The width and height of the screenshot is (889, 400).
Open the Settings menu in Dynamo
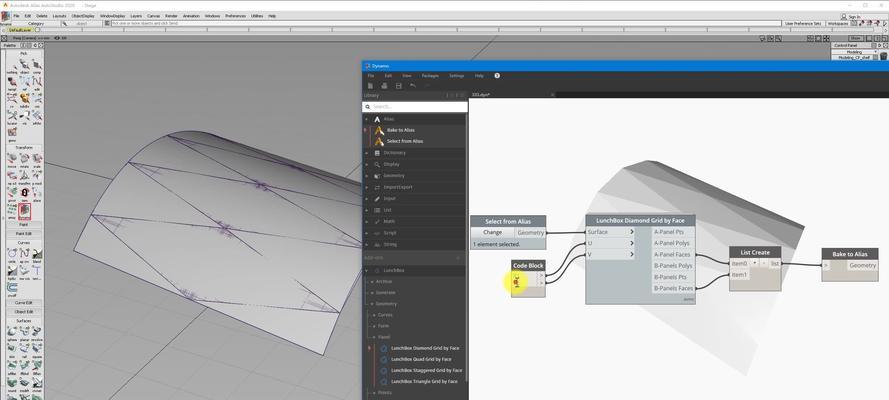(x=456, y=75)
